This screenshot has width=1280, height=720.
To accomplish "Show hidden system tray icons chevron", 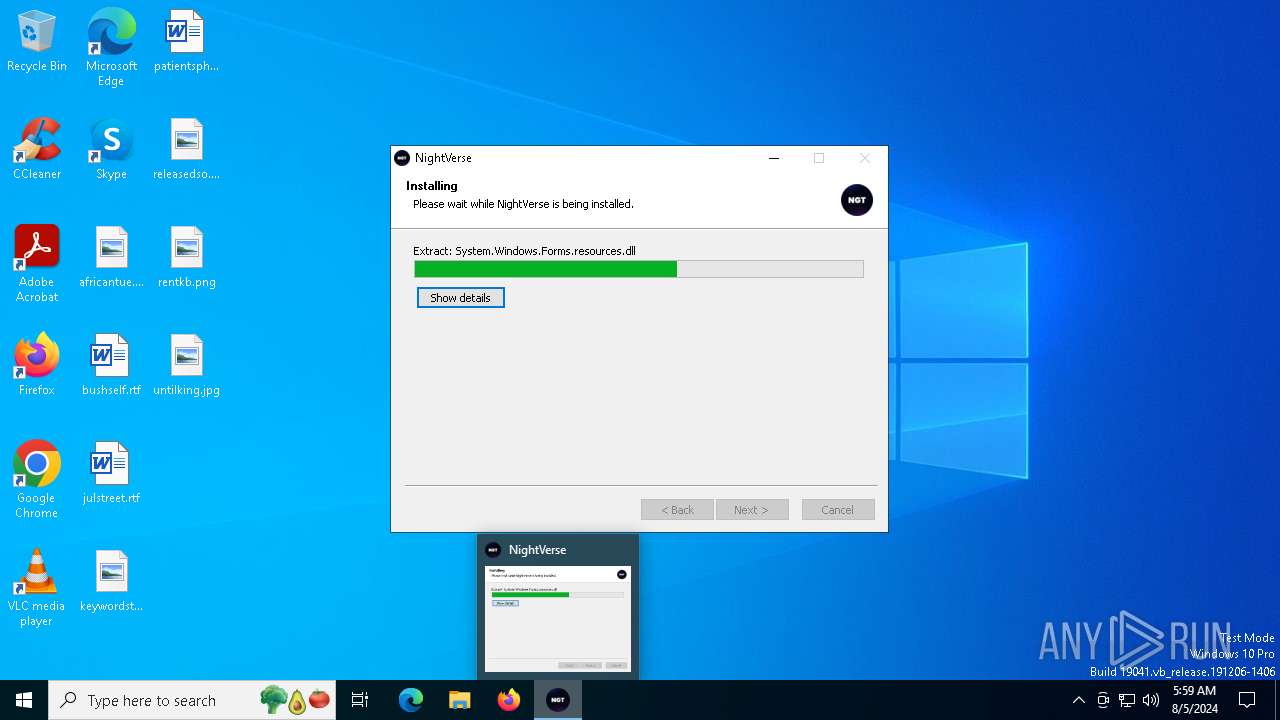I will (1078, 700).
